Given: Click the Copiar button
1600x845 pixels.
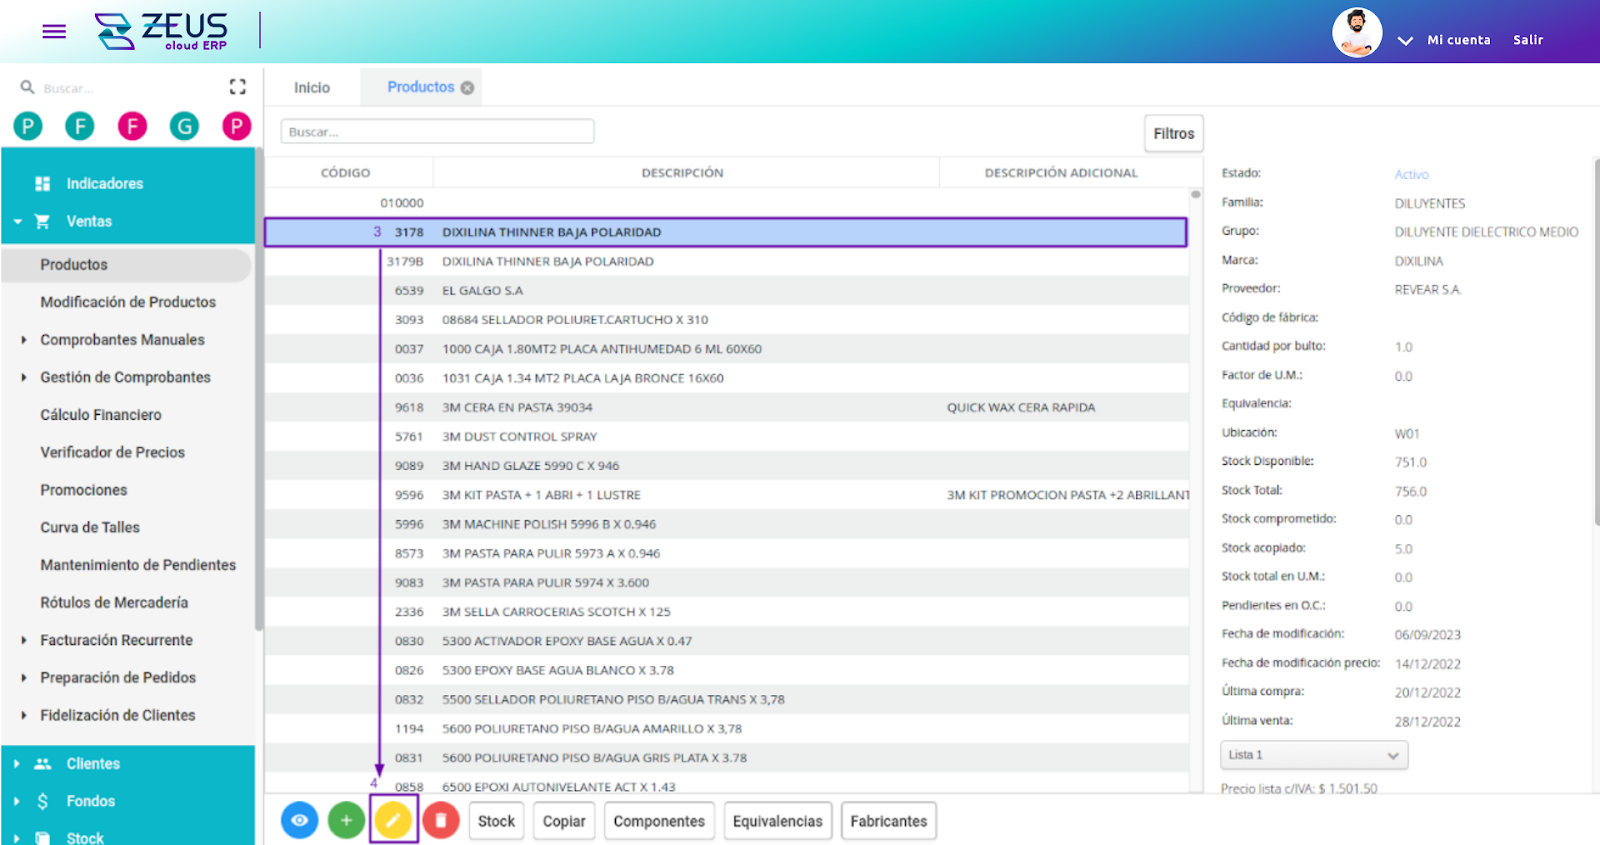Looking at the screenshot, I should point(564,821).
